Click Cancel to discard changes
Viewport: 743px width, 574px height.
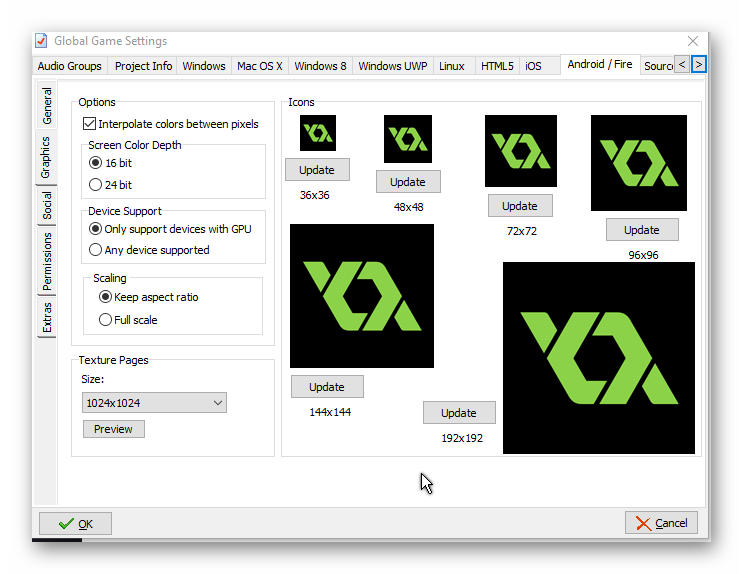click(661, 523)
